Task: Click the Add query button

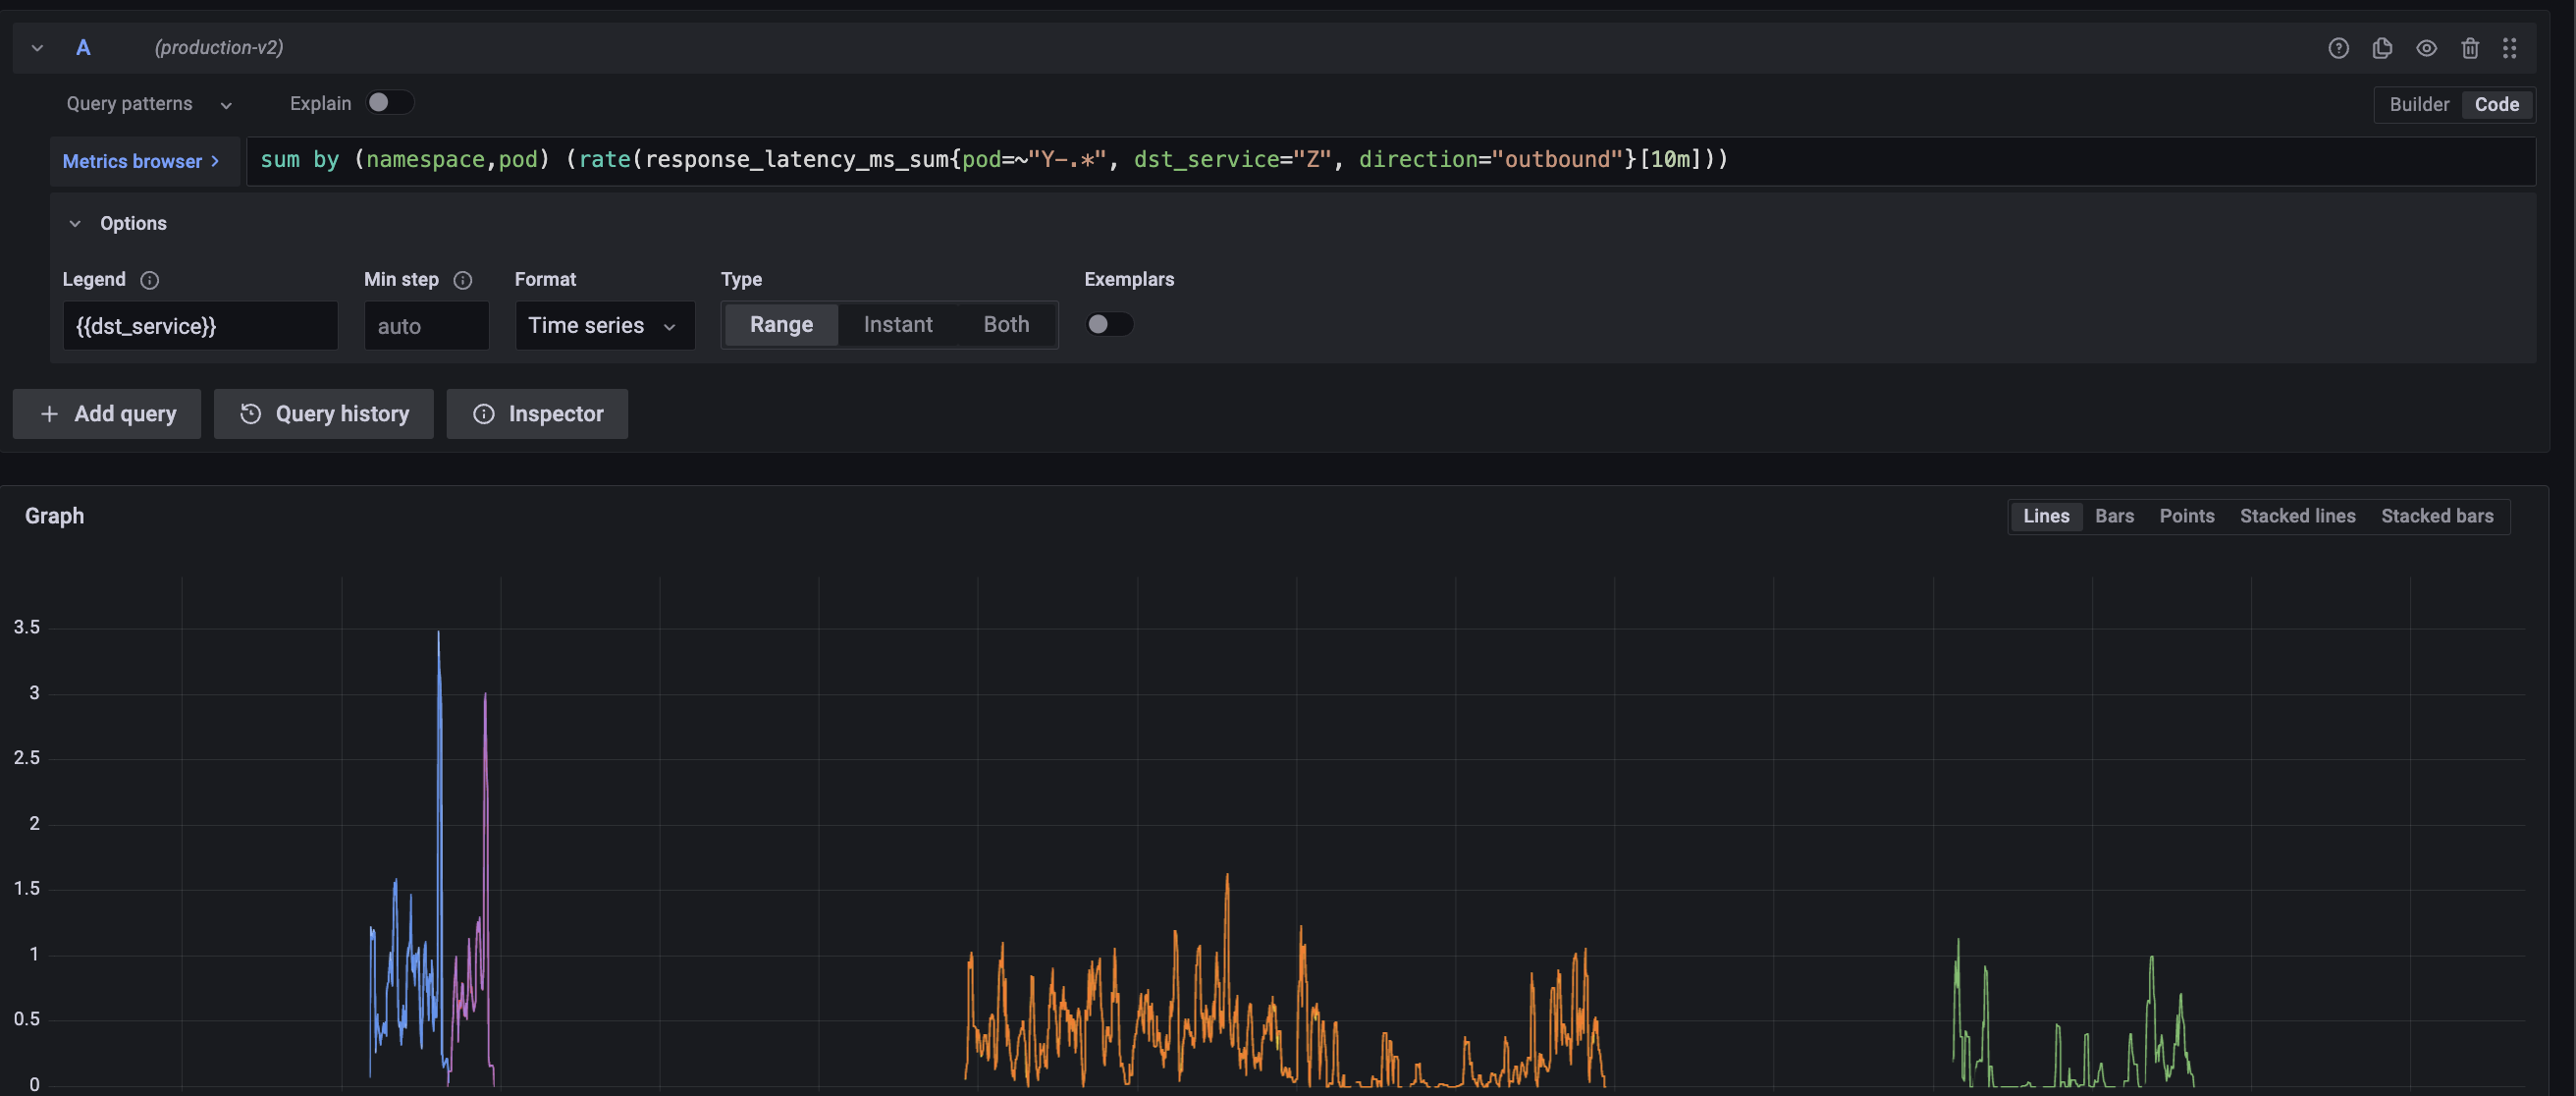Action: 106,413
